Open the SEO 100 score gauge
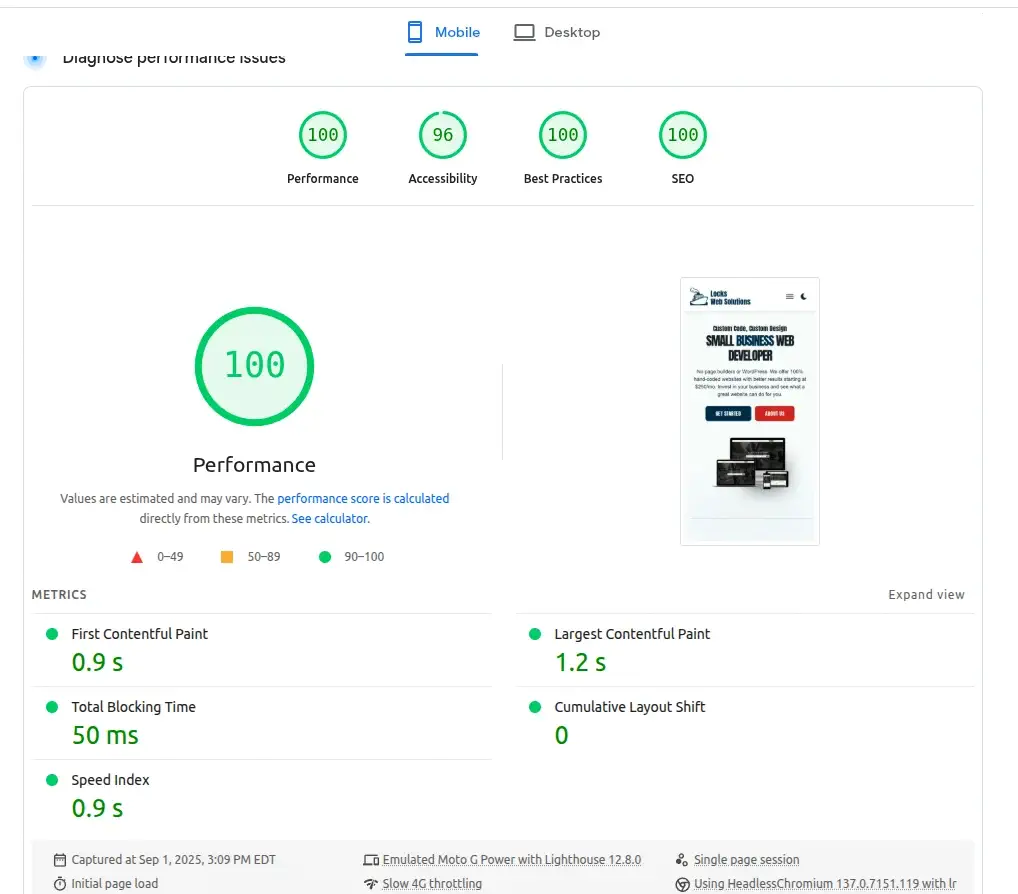Viewport: 1018px width, 894px height. point(682,135)
